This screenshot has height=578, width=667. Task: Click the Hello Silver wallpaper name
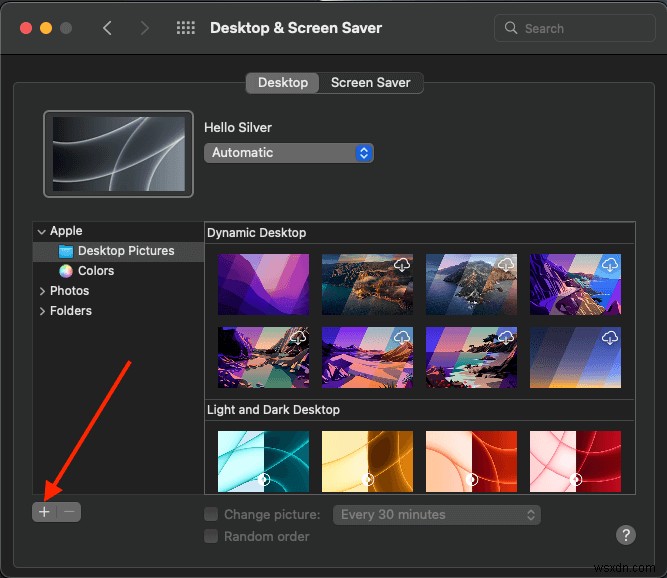238,128
